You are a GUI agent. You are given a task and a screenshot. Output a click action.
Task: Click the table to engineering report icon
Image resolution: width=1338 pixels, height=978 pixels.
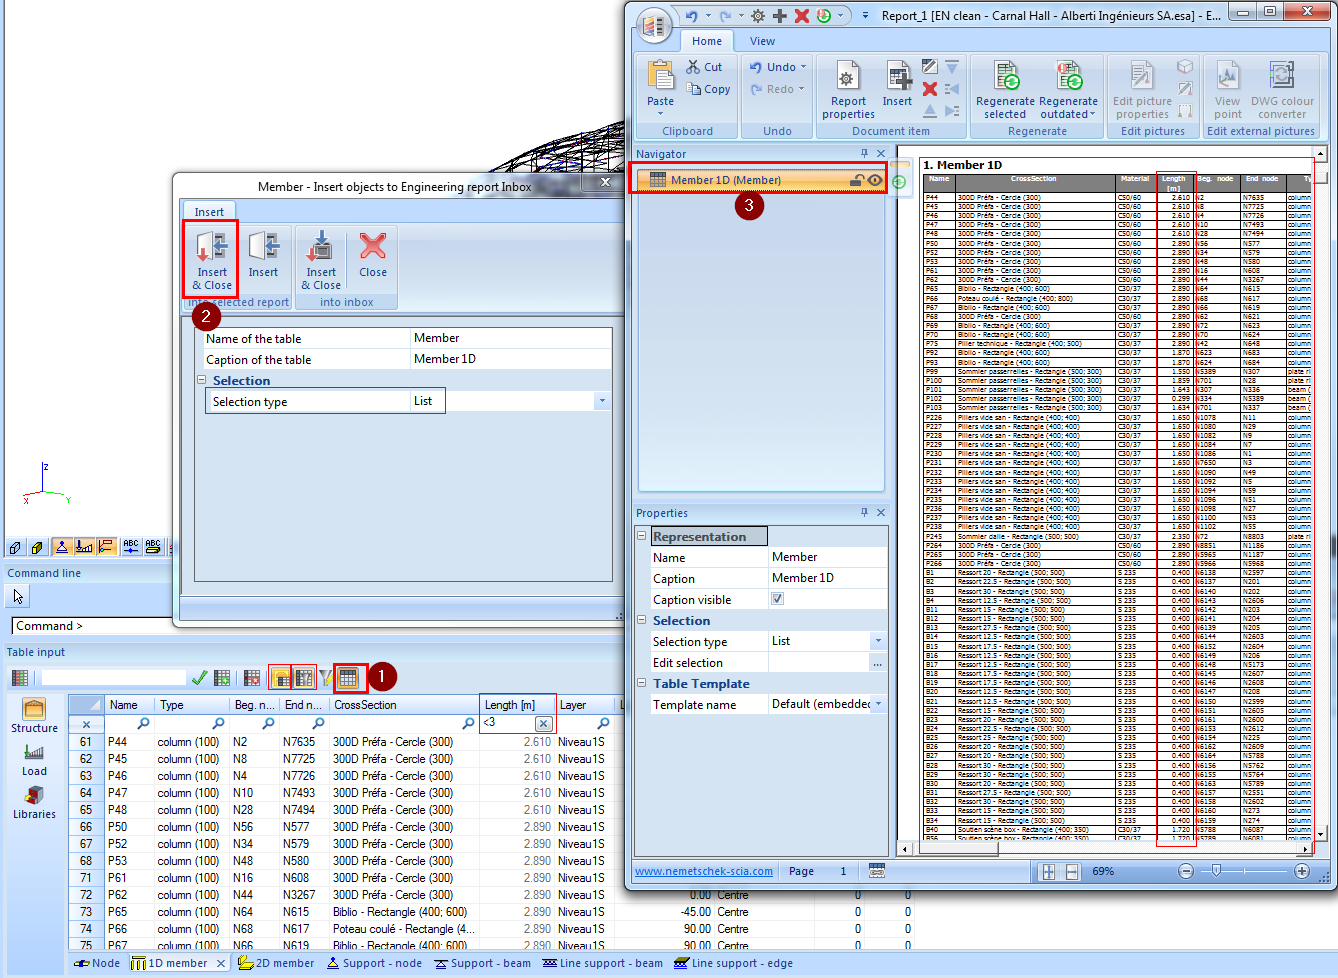[347, 678]
